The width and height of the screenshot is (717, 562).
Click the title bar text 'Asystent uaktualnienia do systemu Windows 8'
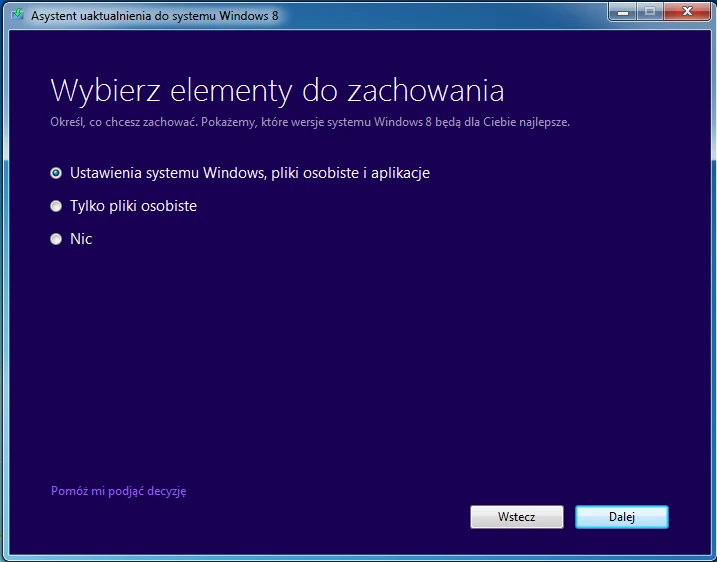155,16
